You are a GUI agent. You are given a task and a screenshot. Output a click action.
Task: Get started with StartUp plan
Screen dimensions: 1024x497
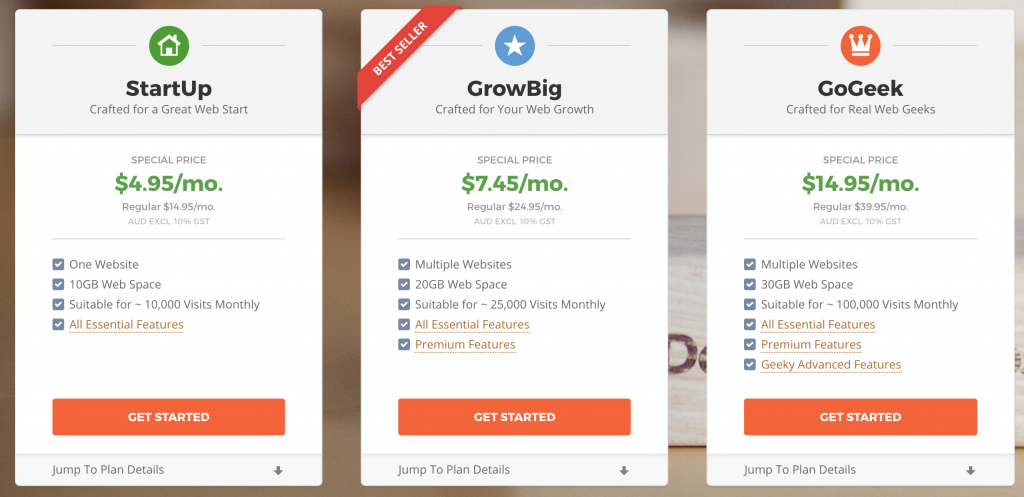pos(168,417)
